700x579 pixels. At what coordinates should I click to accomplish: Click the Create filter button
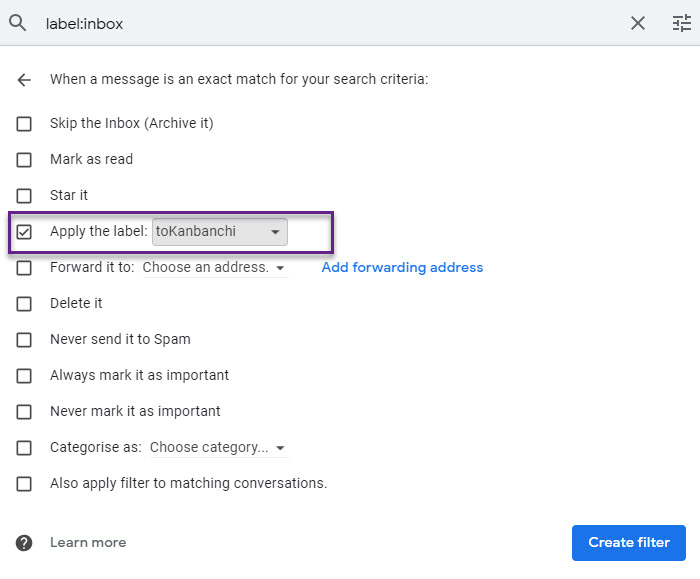point(629,542)
